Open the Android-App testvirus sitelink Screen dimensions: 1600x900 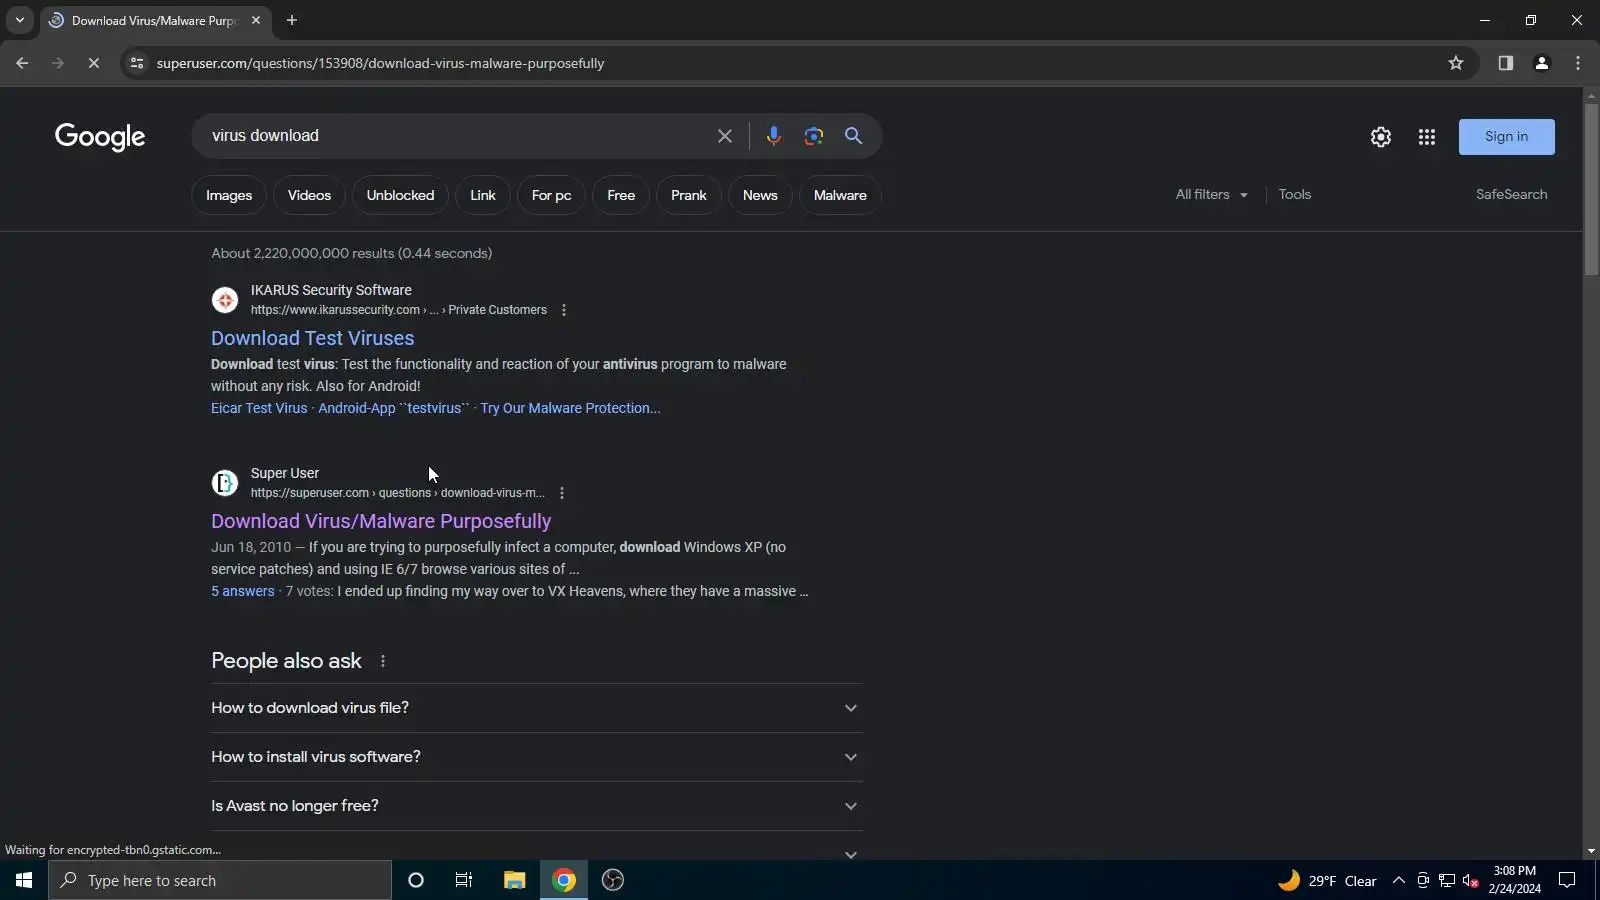point(394,408)
